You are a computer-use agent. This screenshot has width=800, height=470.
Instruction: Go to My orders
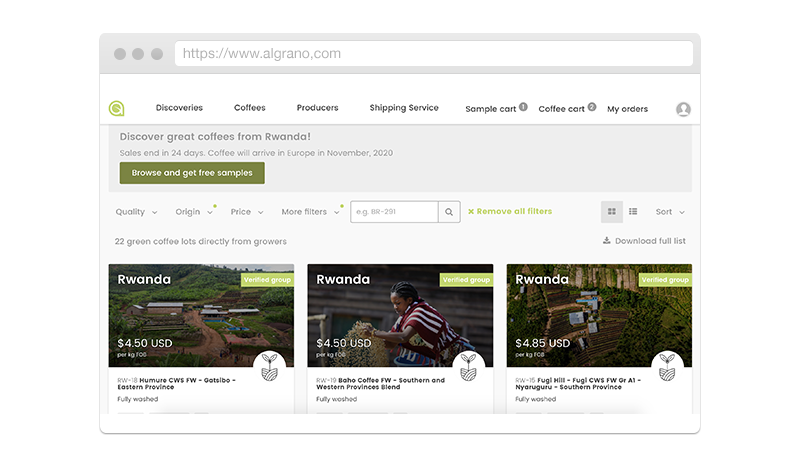pos(628,109)
